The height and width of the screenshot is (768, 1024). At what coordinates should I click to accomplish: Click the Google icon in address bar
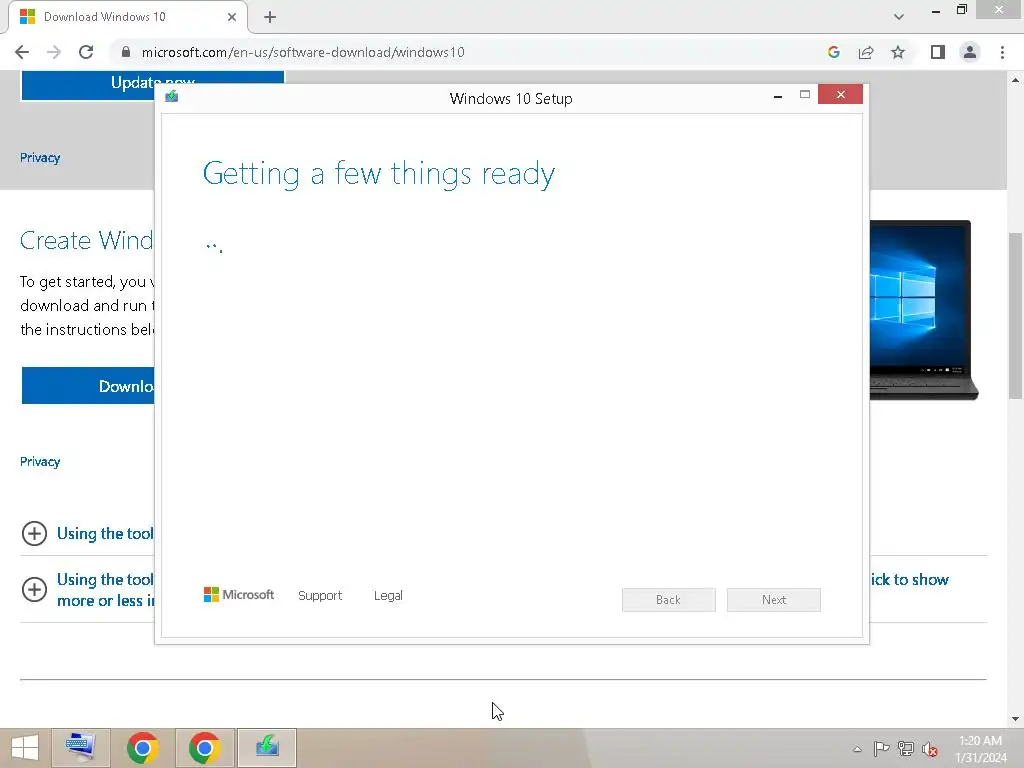click(833, 52)
